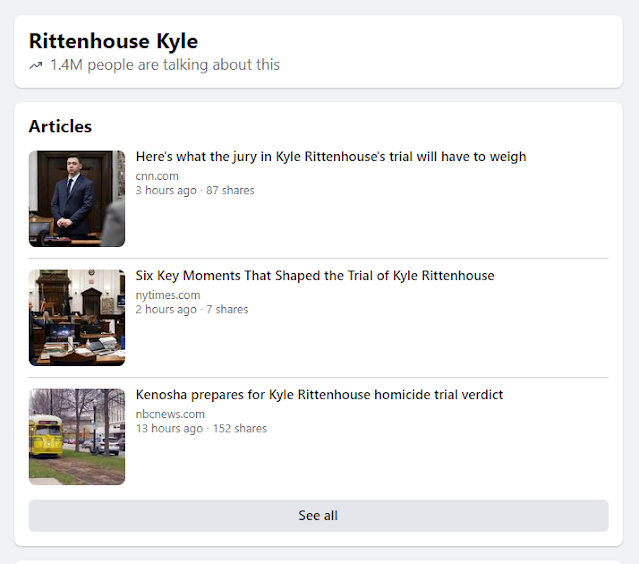Click the nytimes.com source label

pyautogui.click(x=168, y=295)
